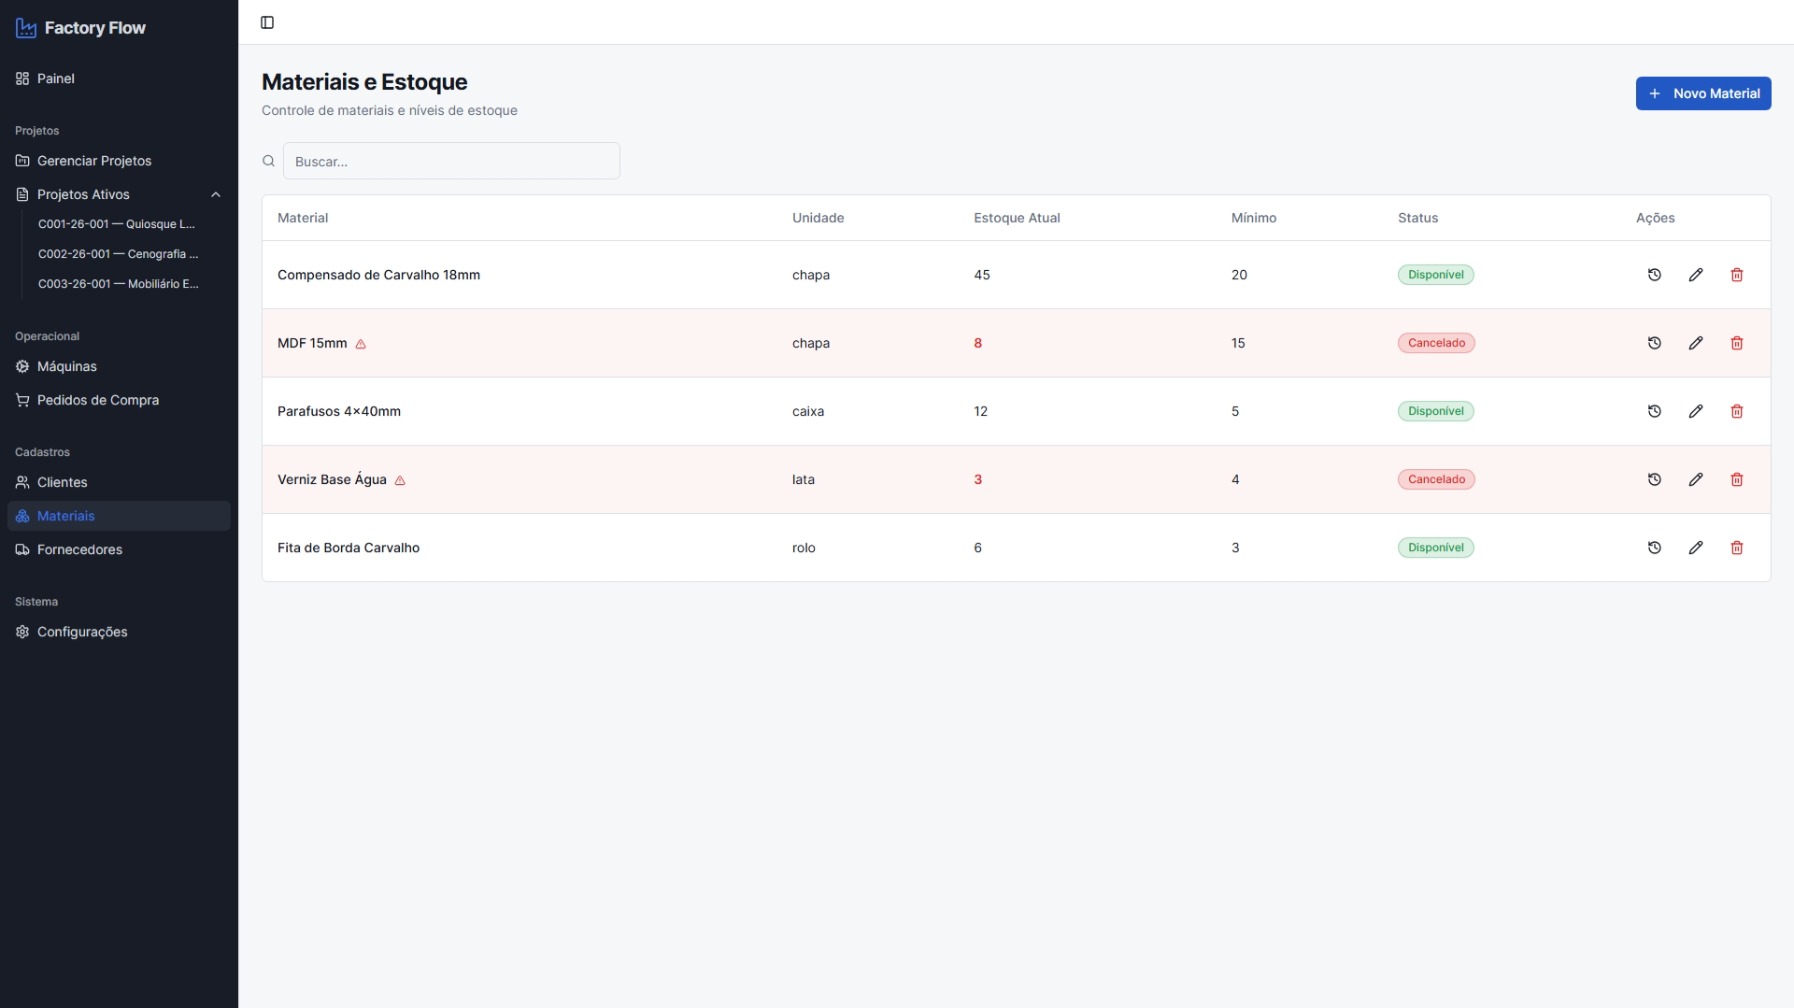The height and width of the screenshot is (1008, 1794).
Task: Open project C003-26-001 Mobiliário
Action: 118,284
